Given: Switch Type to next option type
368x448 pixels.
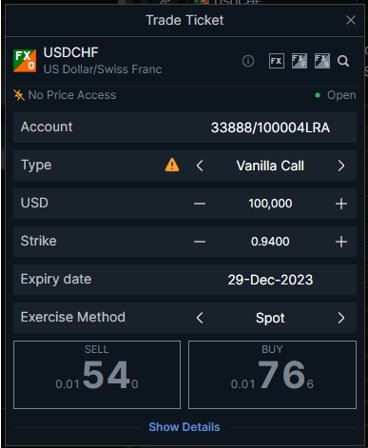Looking at the screenshot, I should point(341,166).
